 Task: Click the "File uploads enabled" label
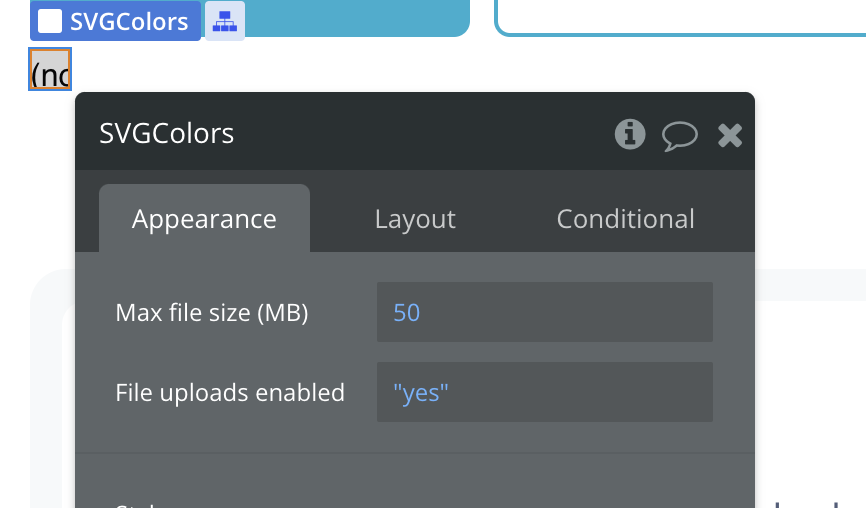click(230, 393)
